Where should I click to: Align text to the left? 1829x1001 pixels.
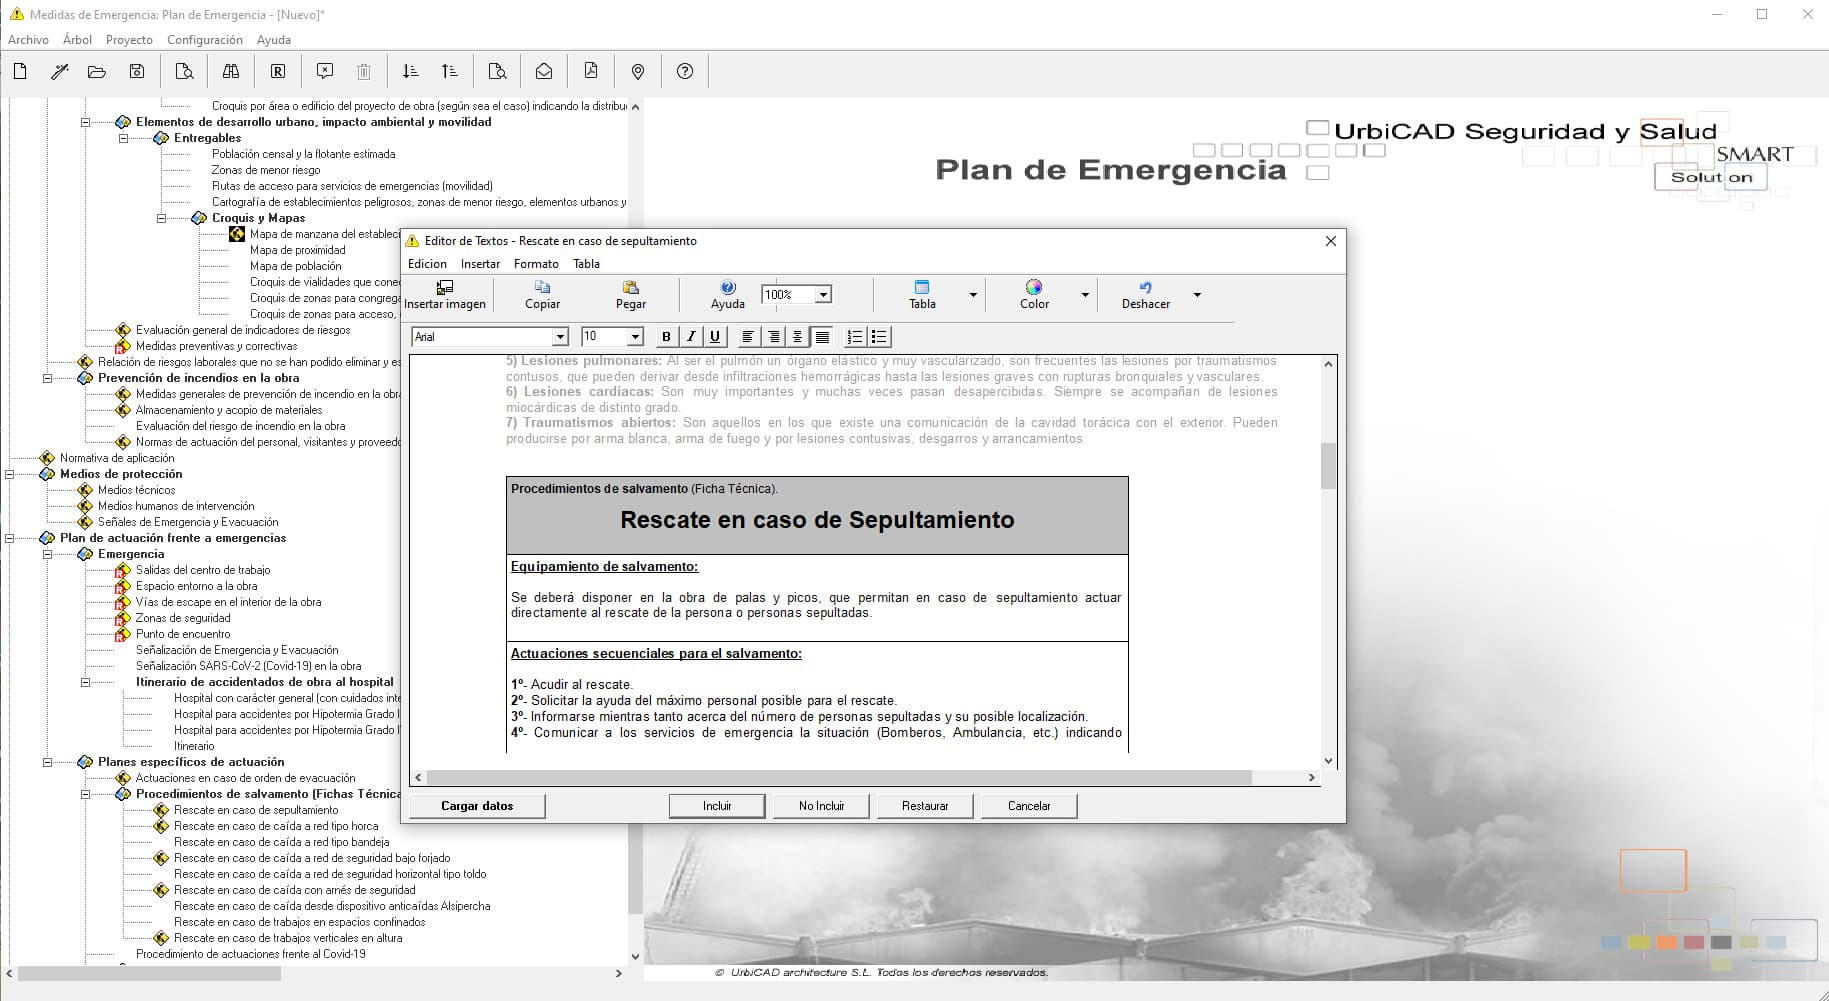click(747, 337)
